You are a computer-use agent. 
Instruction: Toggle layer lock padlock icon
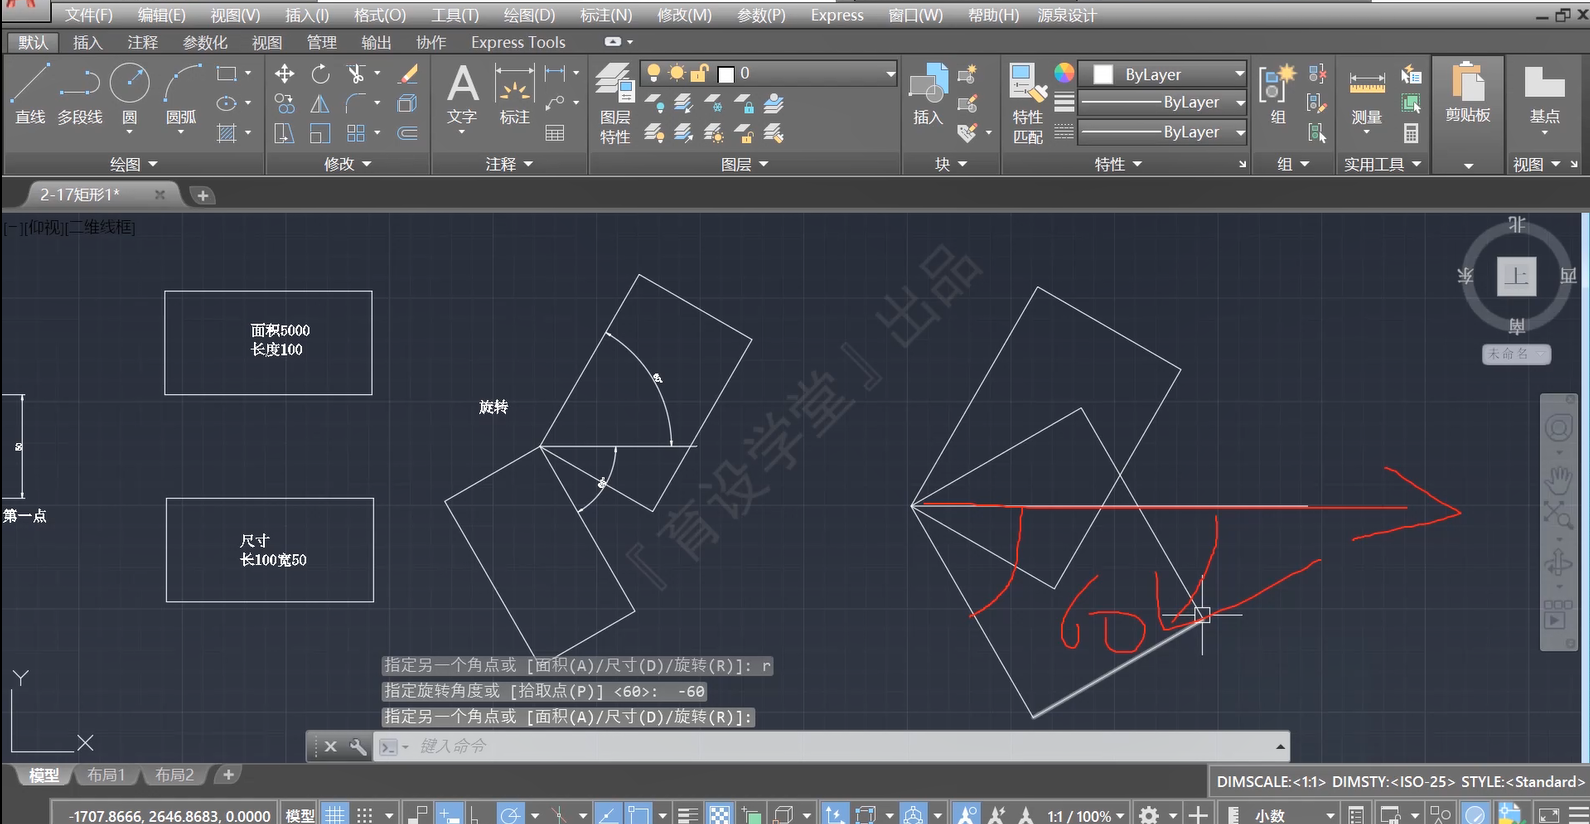tap(700, 73)
